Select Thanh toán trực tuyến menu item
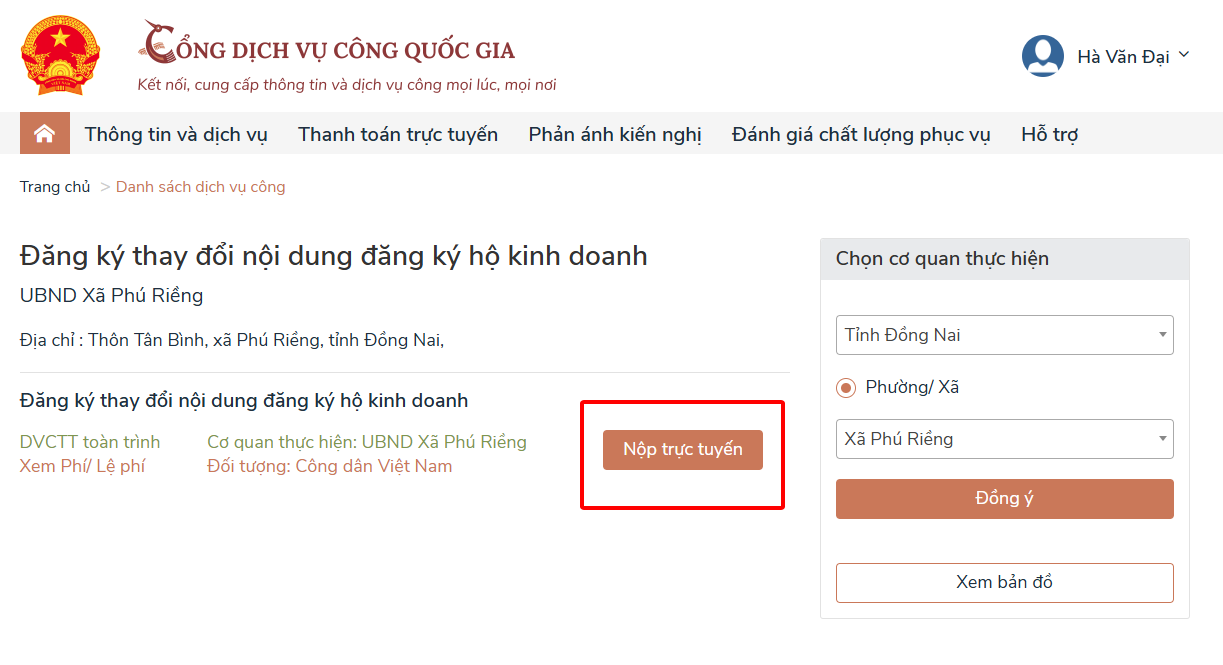1223x665 pixels. tap(397, 133)
